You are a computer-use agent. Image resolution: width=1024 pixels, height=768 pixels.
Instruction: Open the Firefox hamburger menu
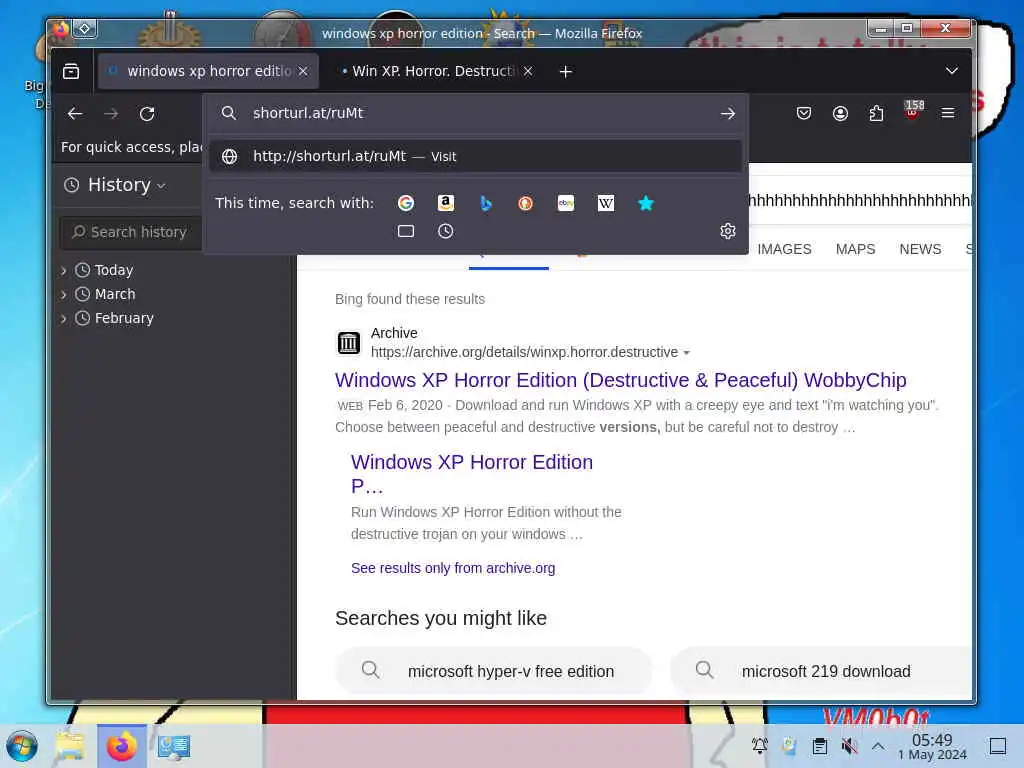tap(948, 114)
